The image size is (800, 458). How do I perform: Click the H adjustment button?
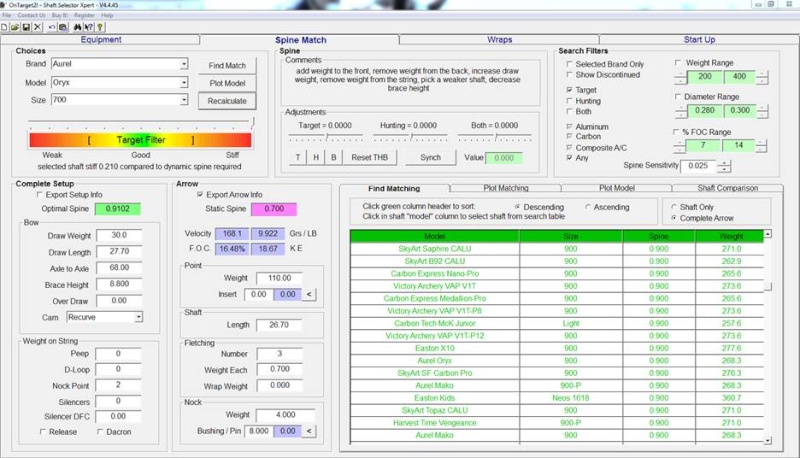point(316,157)
